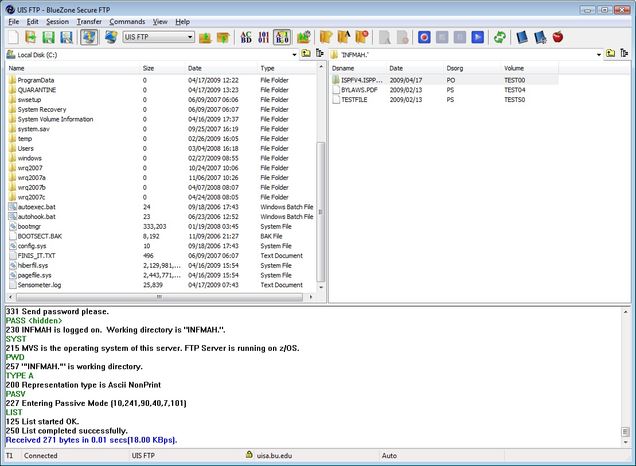636x466 pixels.
Task: Expand the remote 'INFMAH.' path dropdown
Action: click(599, 54)
